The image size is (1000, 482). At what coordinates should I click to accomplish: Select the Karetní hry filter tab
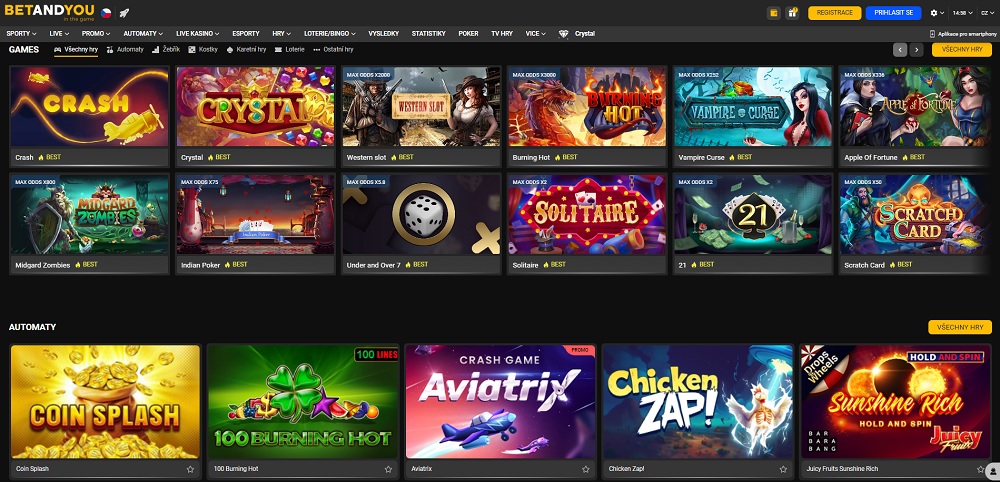click(246, 49)
